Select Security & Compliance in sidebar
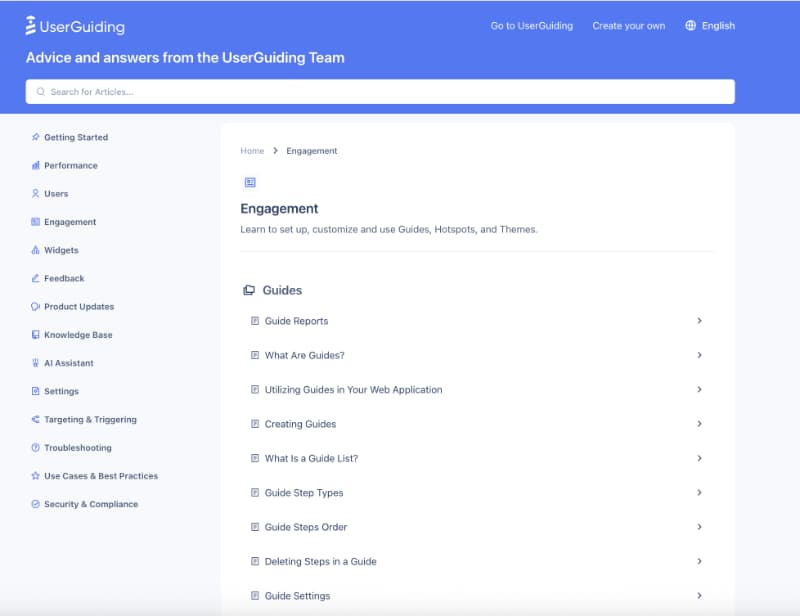 tap(91, 504)
